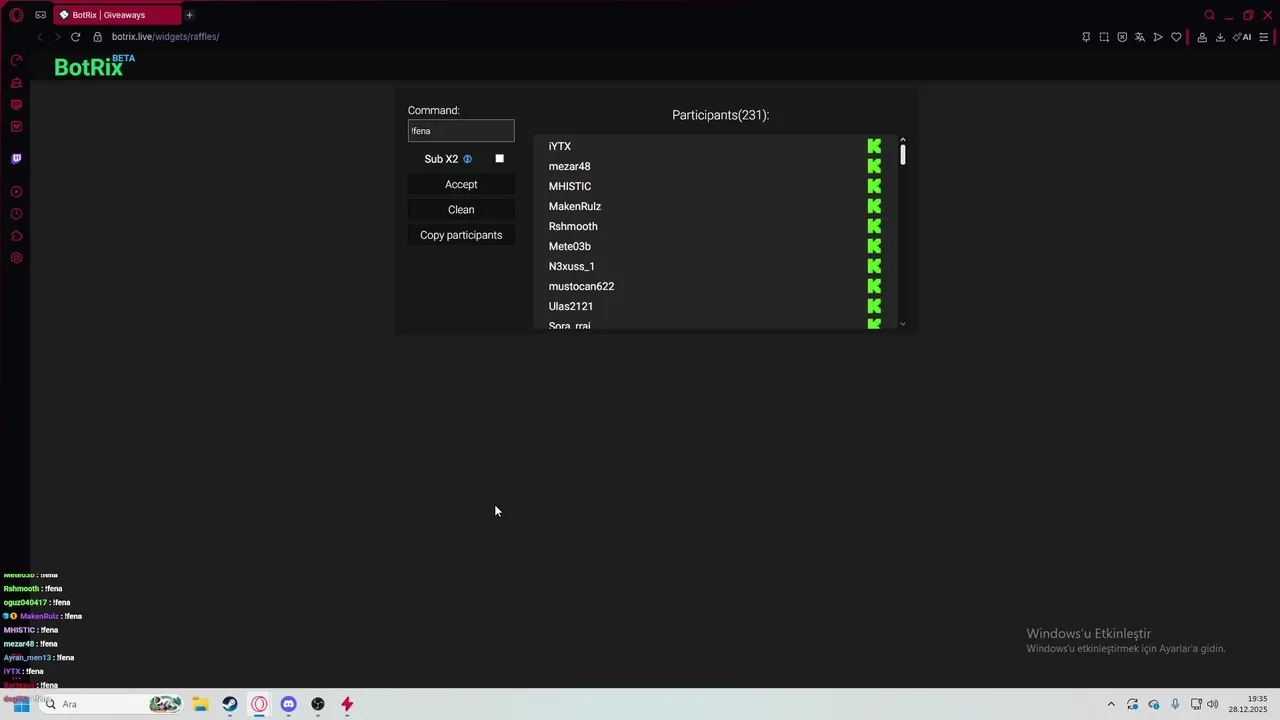The image size is (1280, 720).
Task: Open the profile account icon
Action: [x=1202, y=37]
